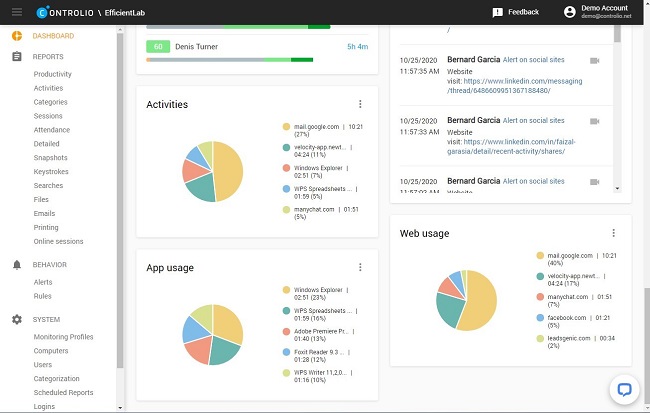
Task: Click video icon on the partially shown third alert
Action: tap(594, 182)
